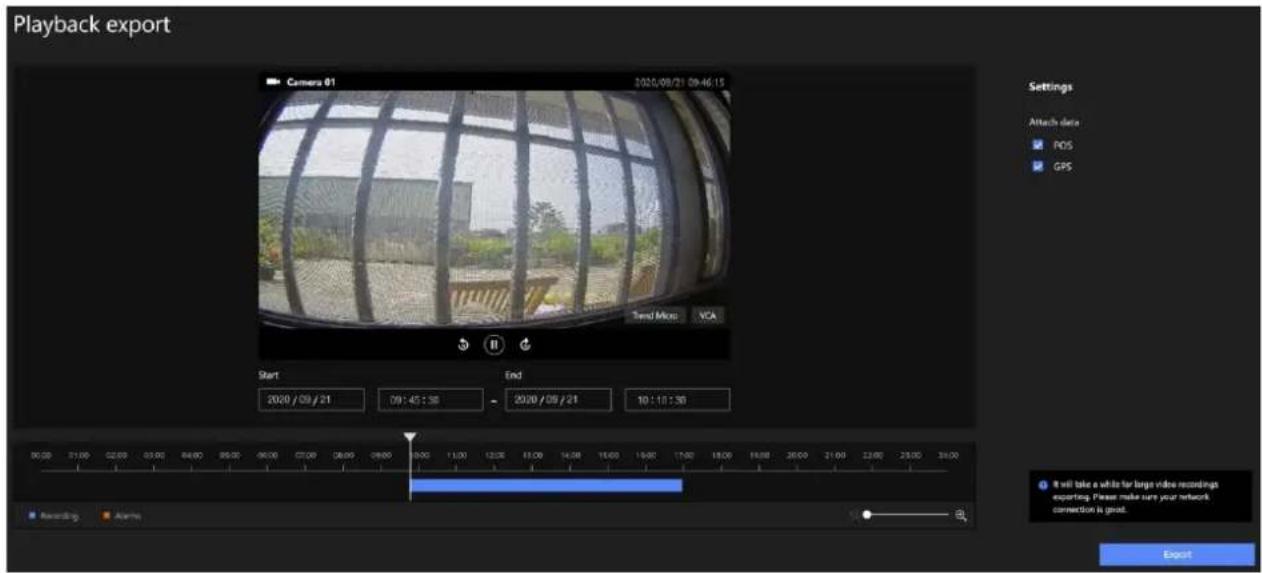The image size is (1262, 573).
Task: Click the Attach data label
Action: tap(1054, 122)
